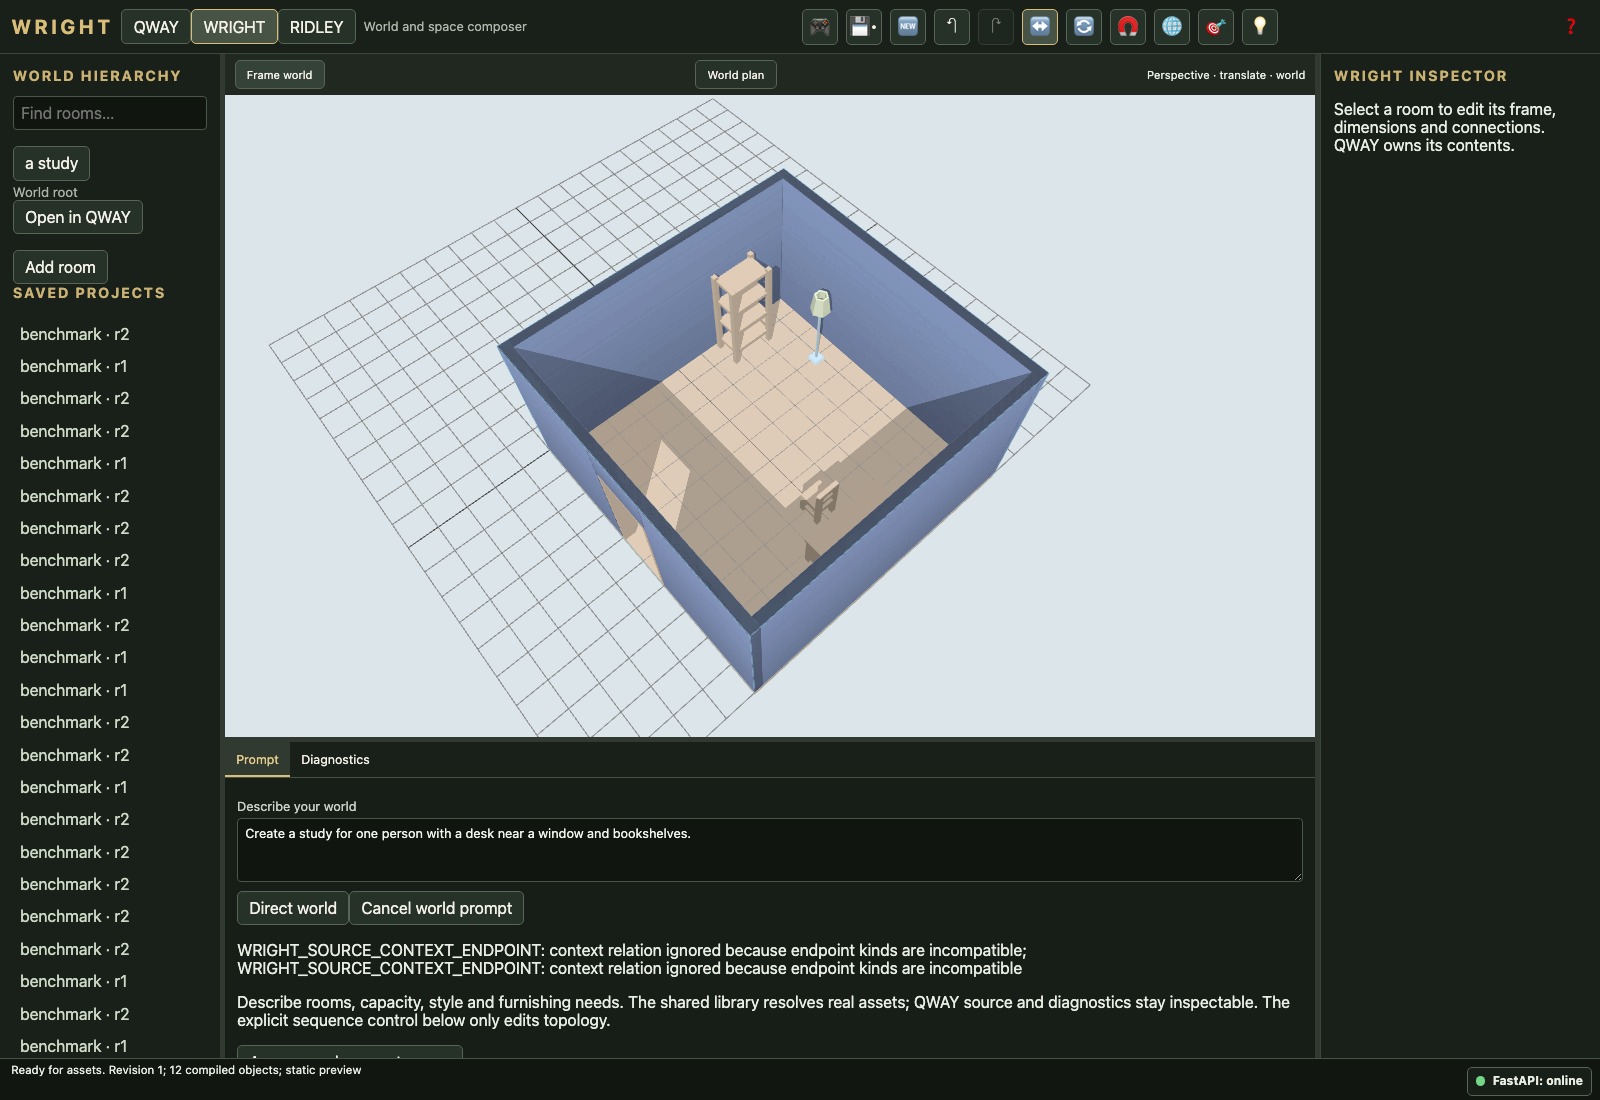Click the World plan button
The height and width of the screenshot is (1100, 1600).
tap(736, 75)
